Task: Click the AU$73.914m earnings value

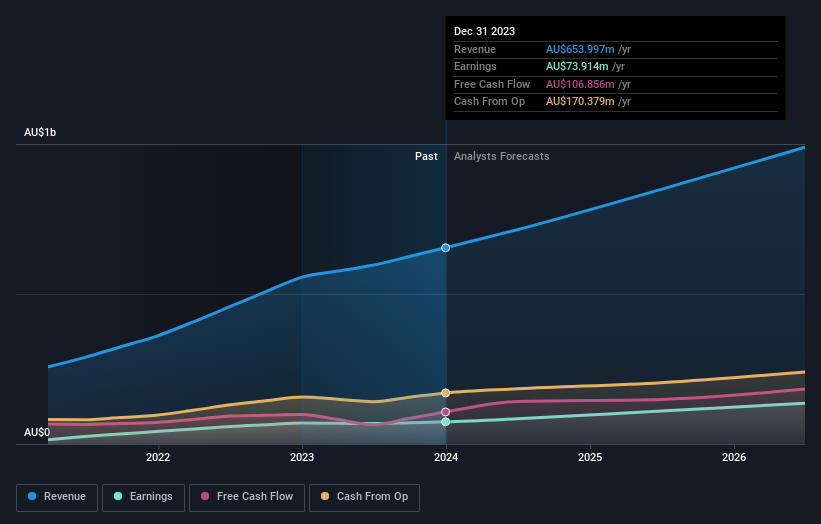Action: tap(577, 66)
